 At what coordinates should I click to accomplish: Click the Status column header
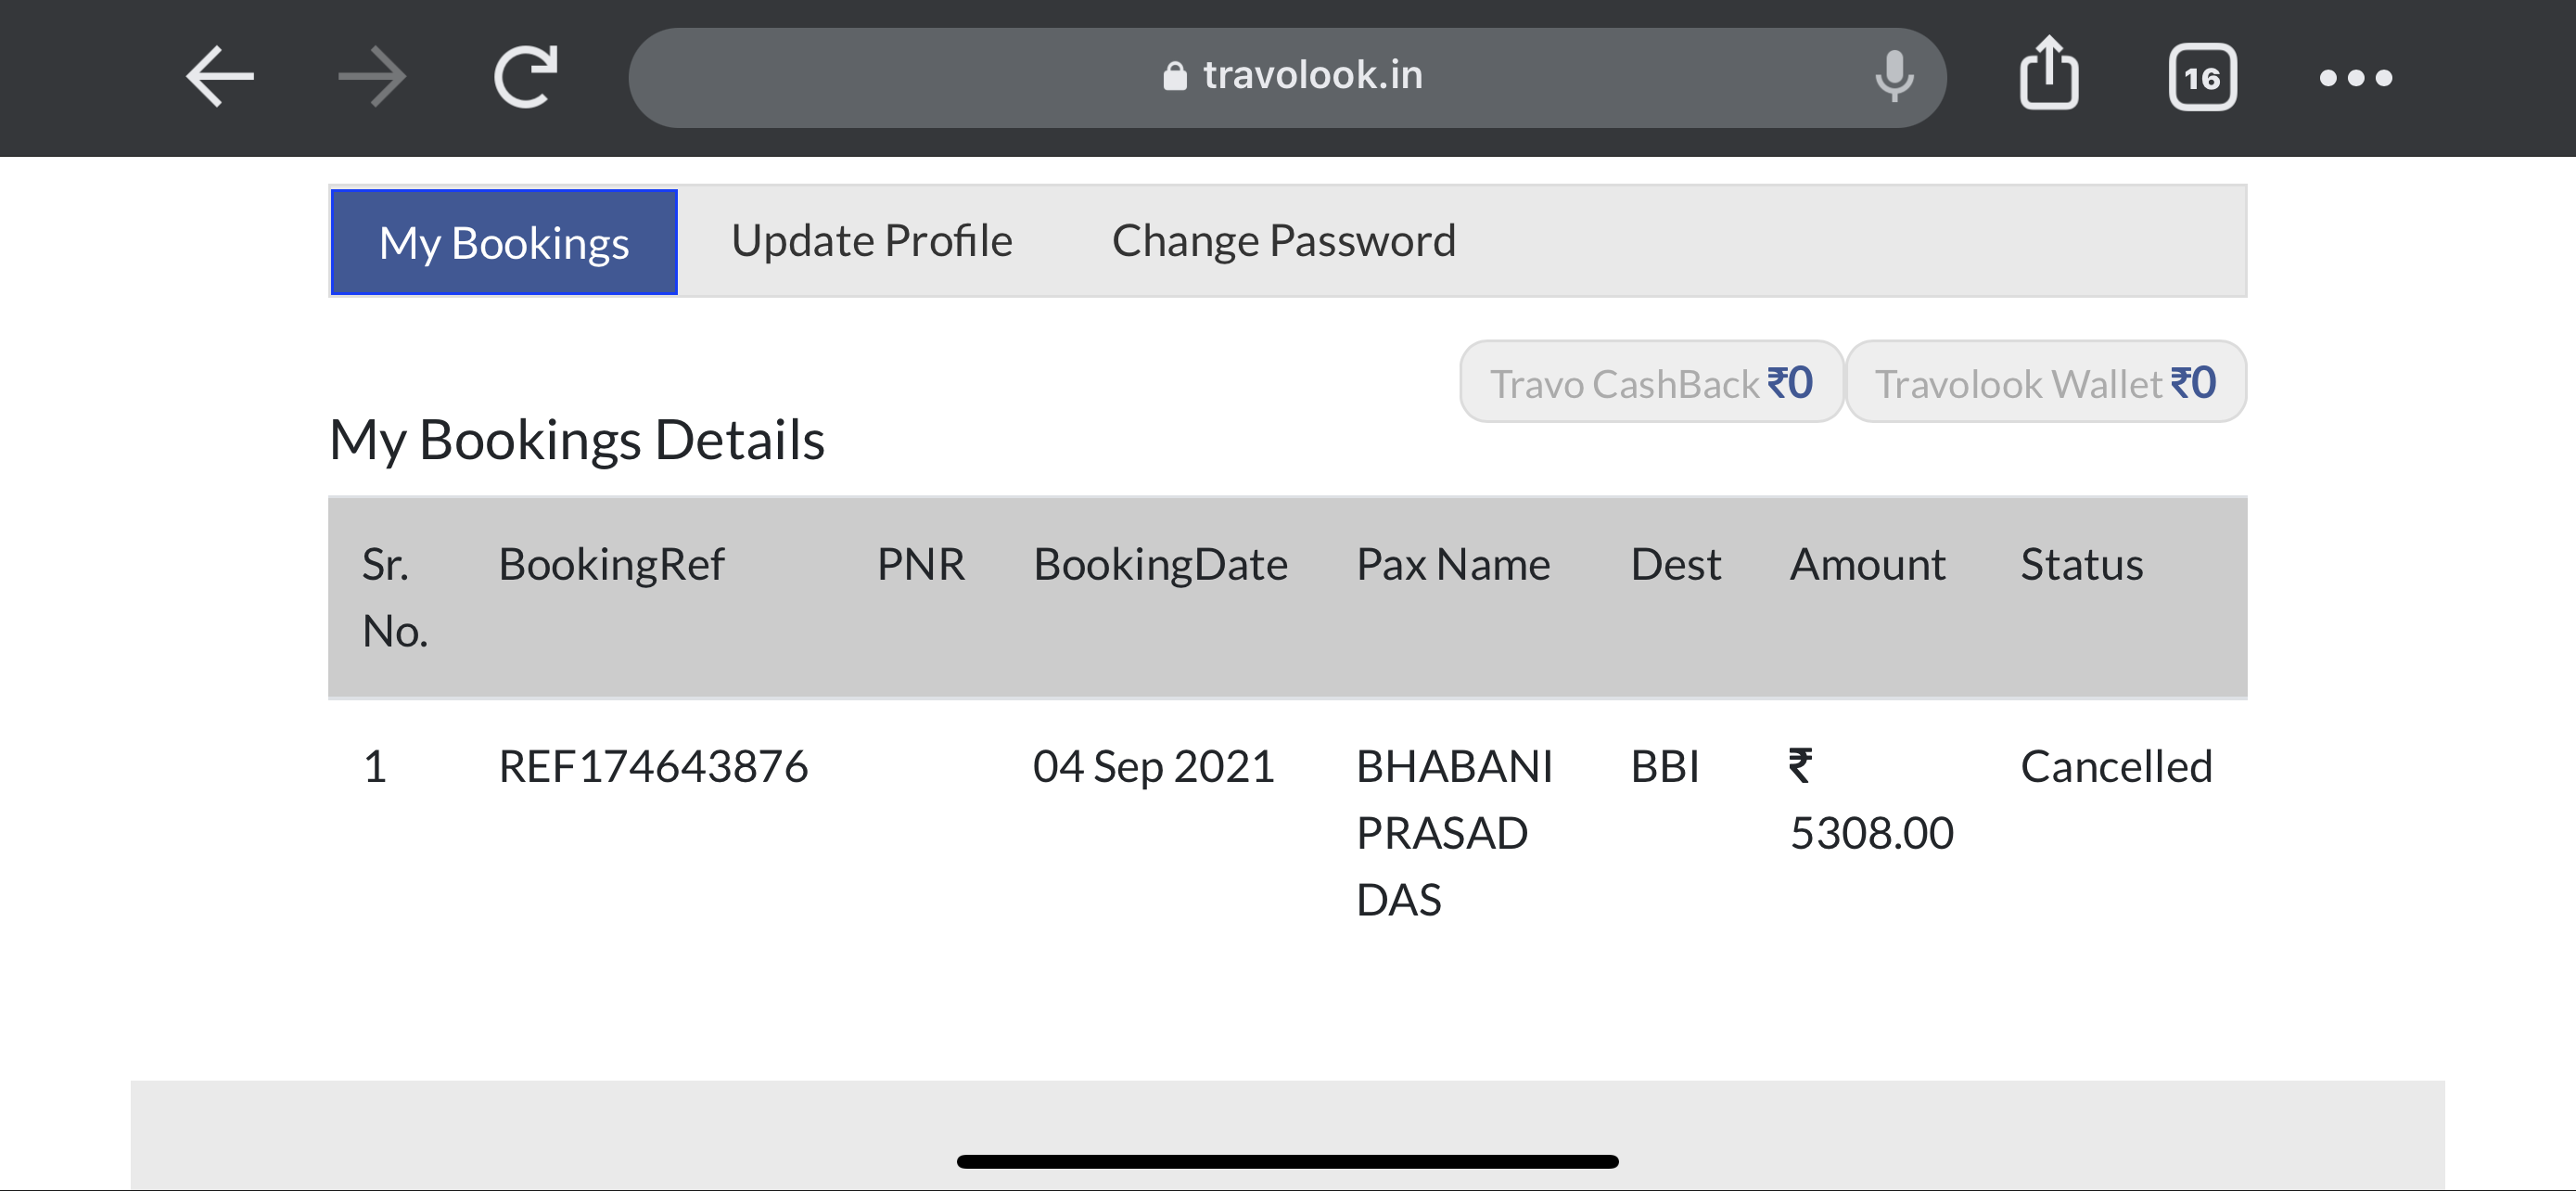(2081, 565)
